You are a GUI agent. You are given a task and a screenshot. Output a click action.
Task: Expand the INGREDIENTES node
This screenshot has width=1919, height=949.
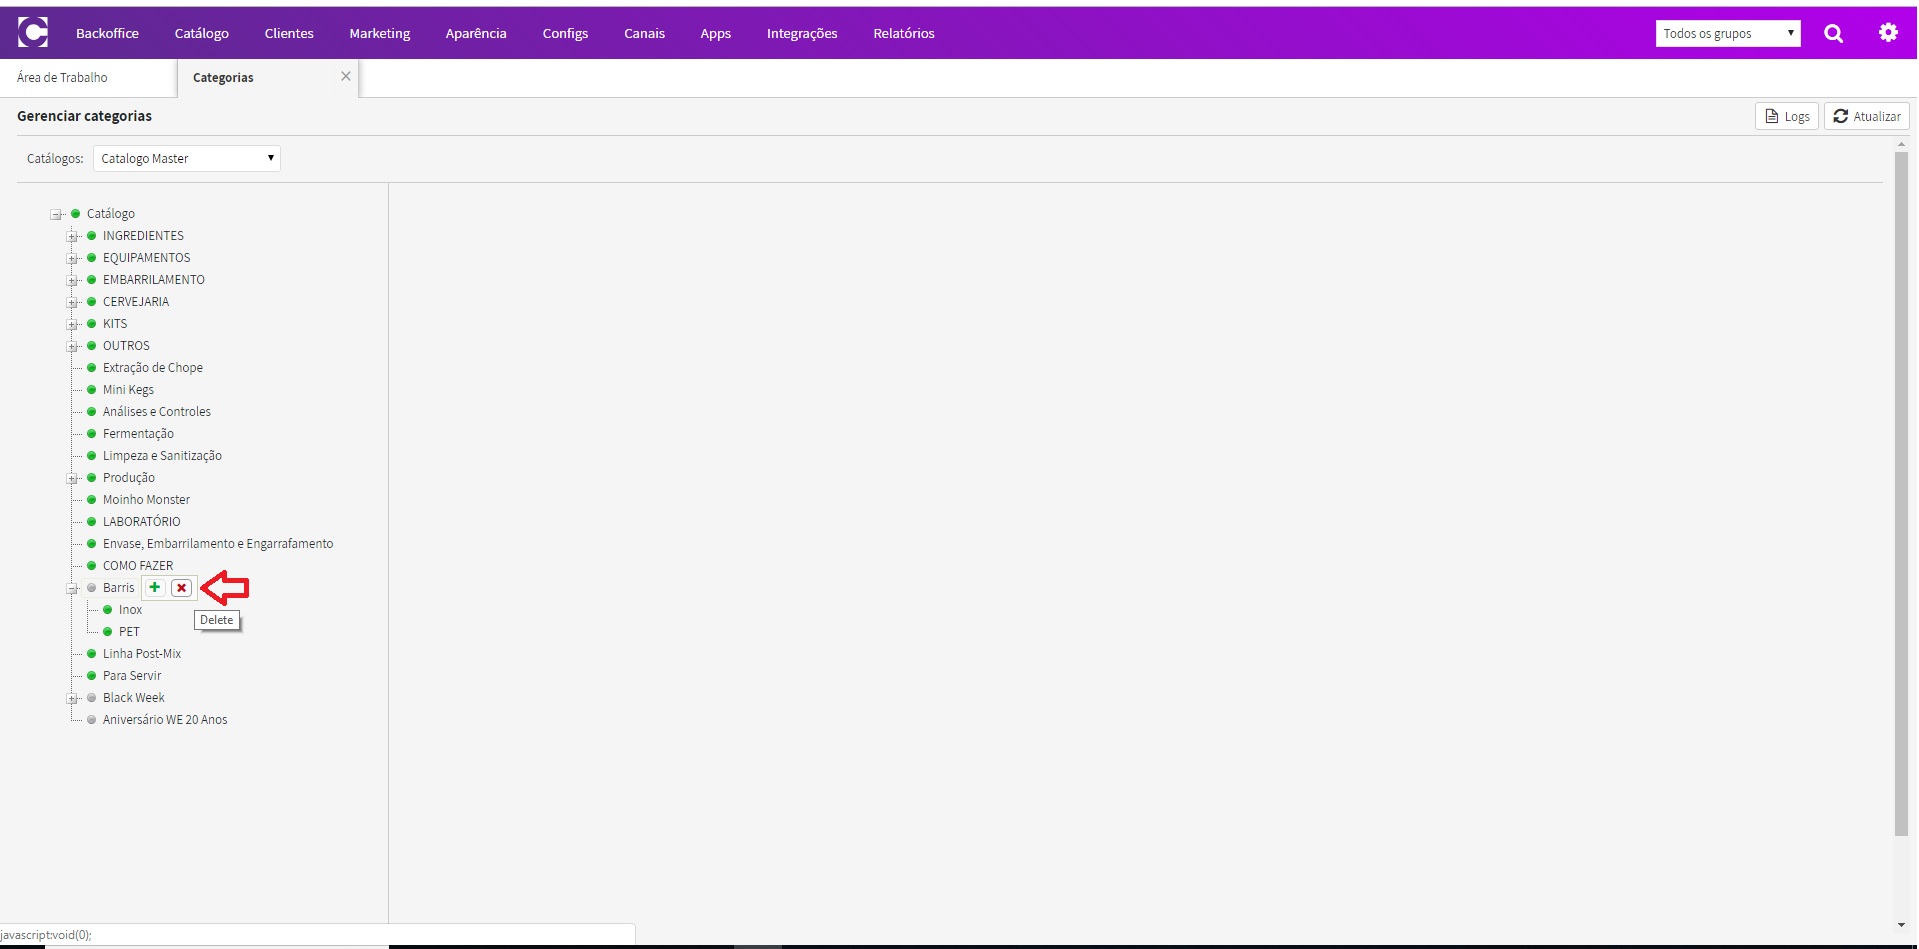[72, 236]
